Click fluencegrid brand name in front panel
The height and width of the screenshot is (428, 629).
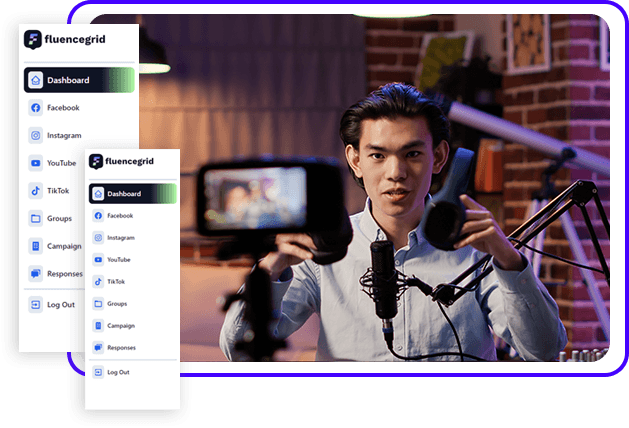(129, 161)
